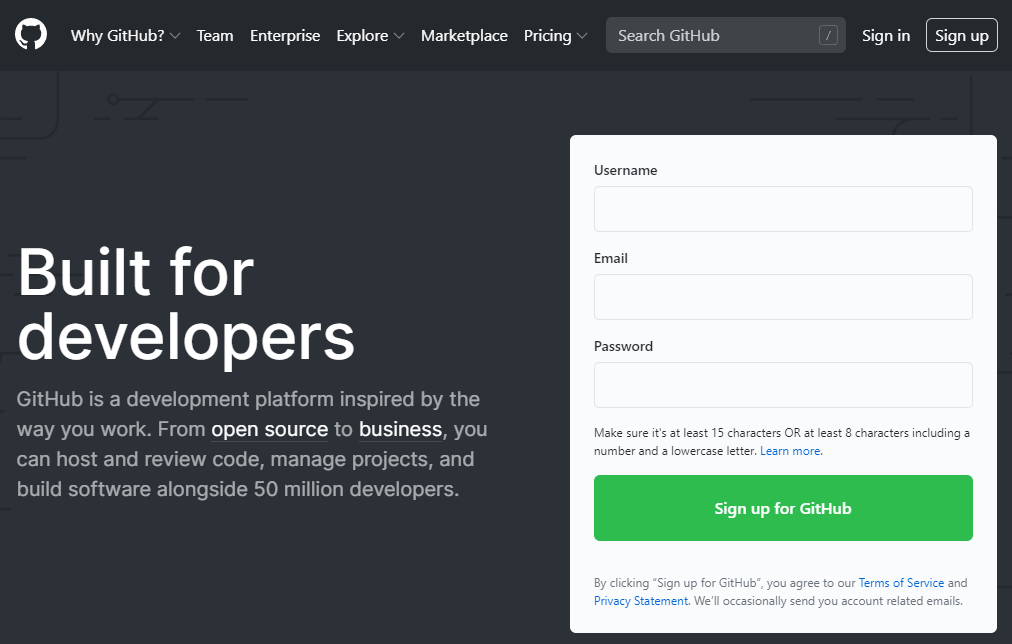Click the Learn more password link
1012x644 pixels.
click(790, 450)
